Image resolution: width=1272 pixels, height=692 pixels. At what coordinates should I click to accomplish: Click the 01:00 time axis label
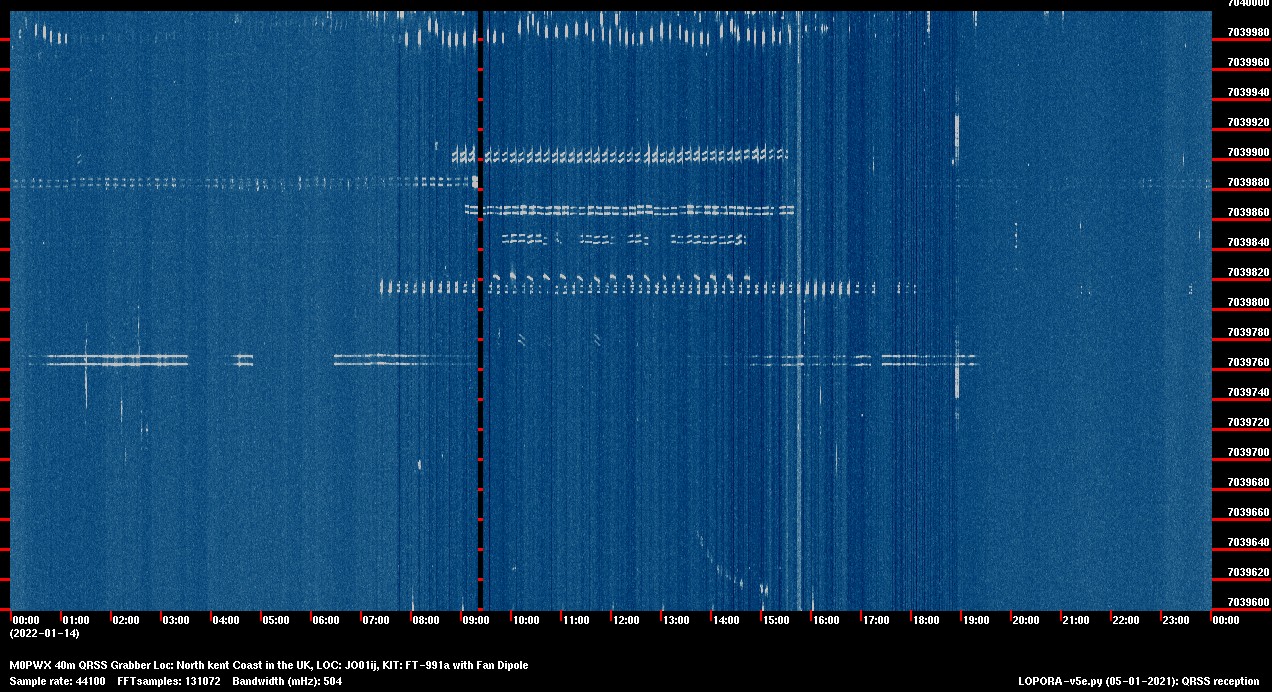point(76,620)
